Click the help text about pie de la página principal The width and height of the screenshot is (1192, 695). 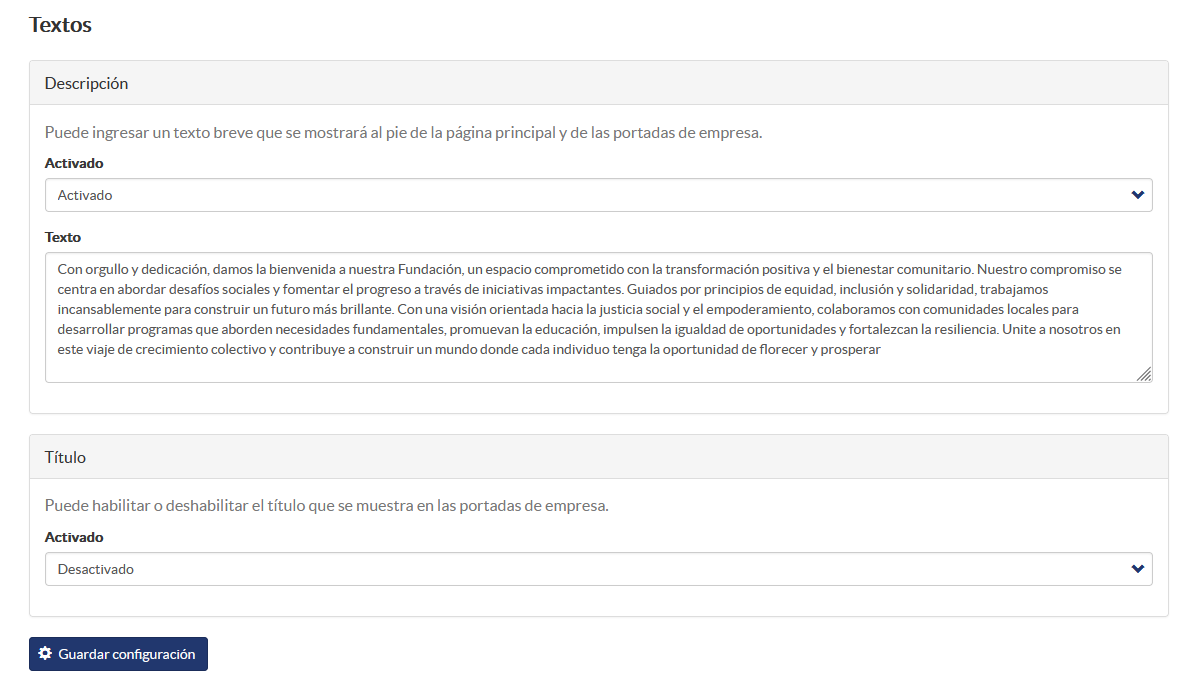403,132
